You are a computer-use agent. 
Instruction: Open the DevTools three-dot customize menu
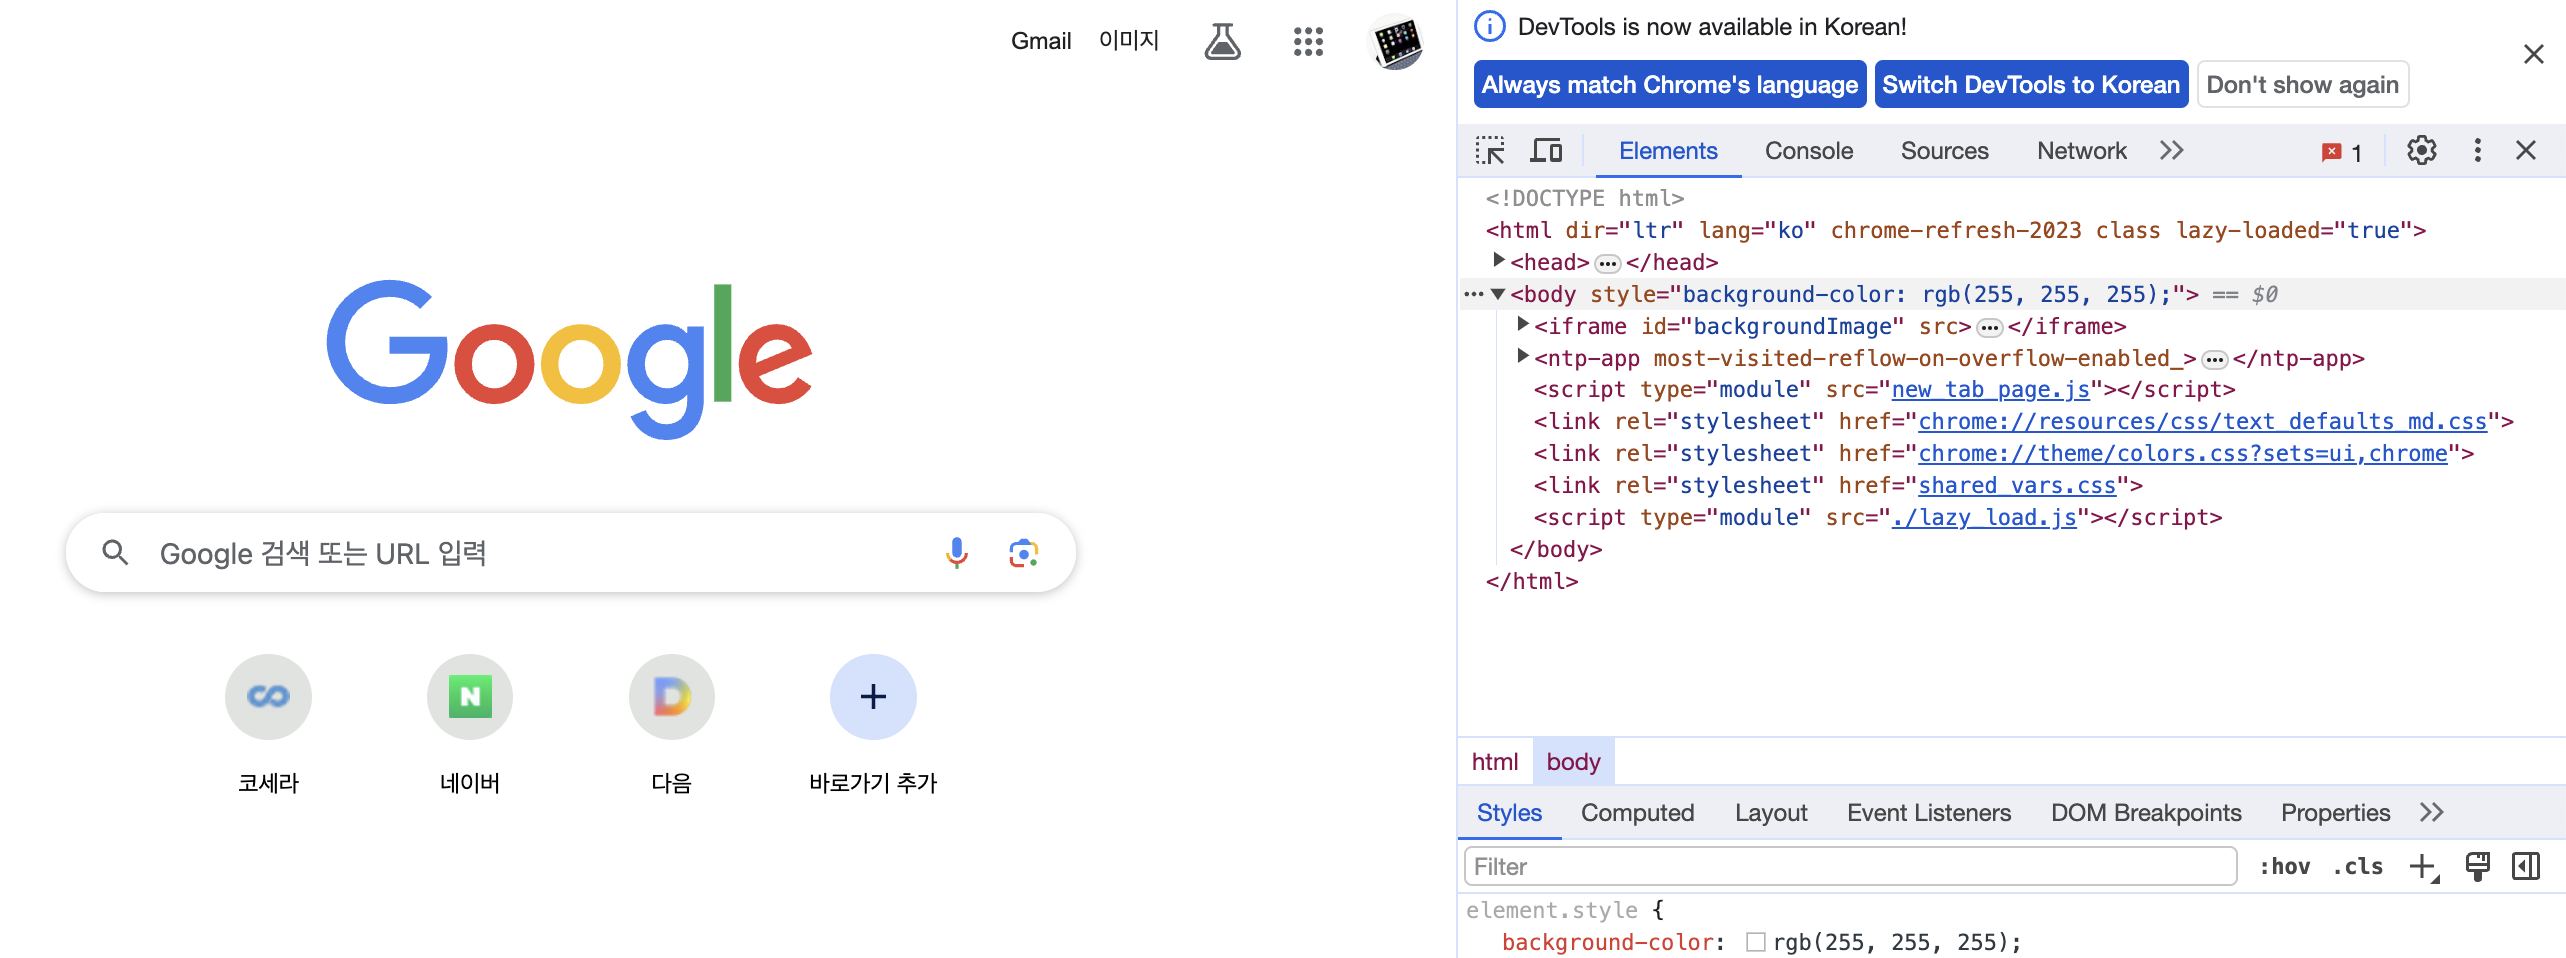2477,151
